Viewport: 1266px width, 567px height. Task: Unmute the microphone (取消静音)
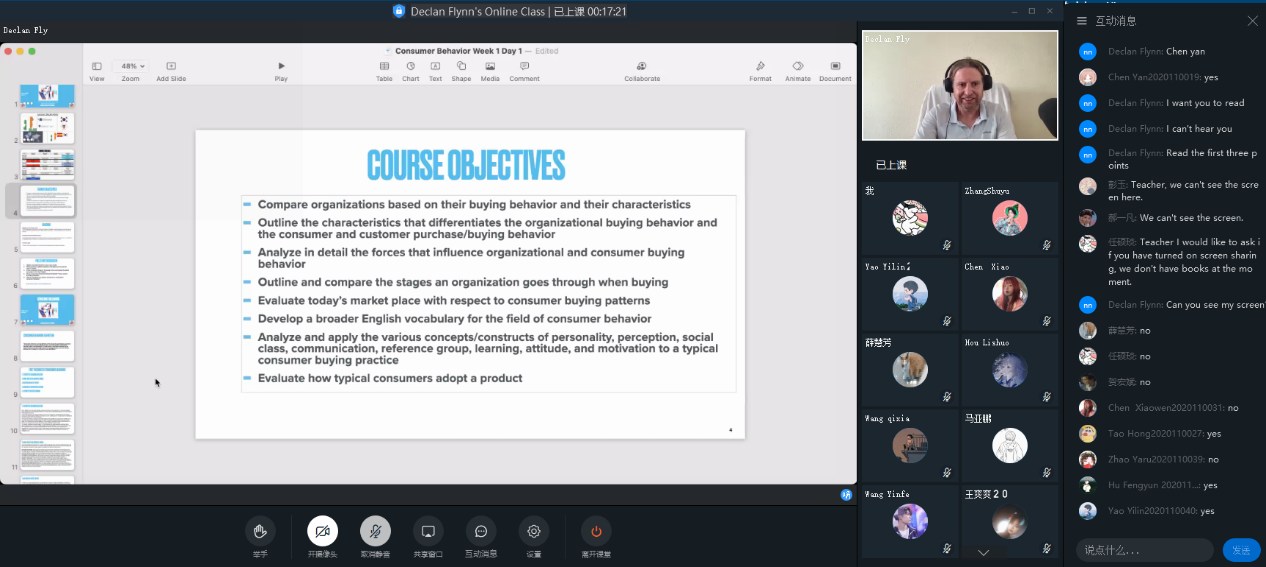[375, 531]
